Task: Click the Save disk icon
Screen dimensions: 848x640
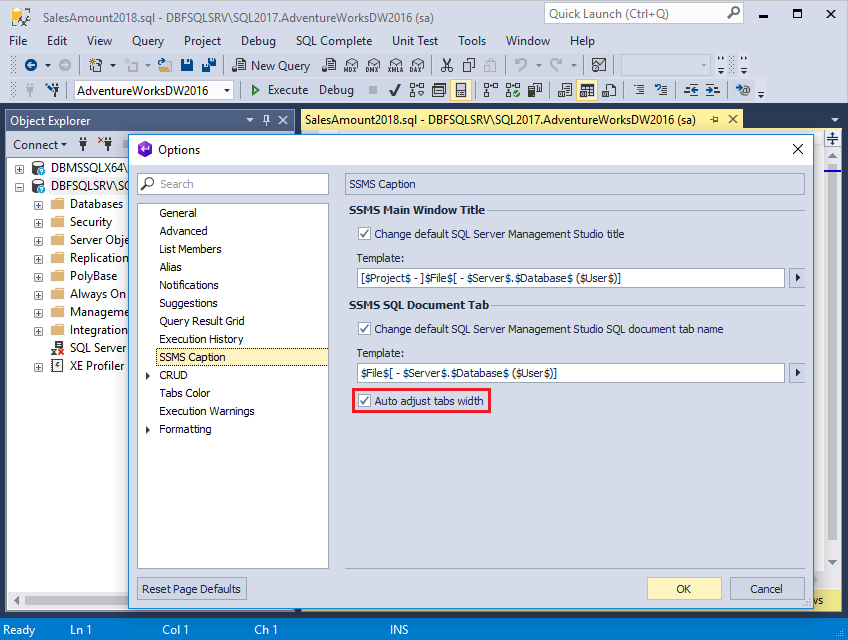Action: coord(187,65)
